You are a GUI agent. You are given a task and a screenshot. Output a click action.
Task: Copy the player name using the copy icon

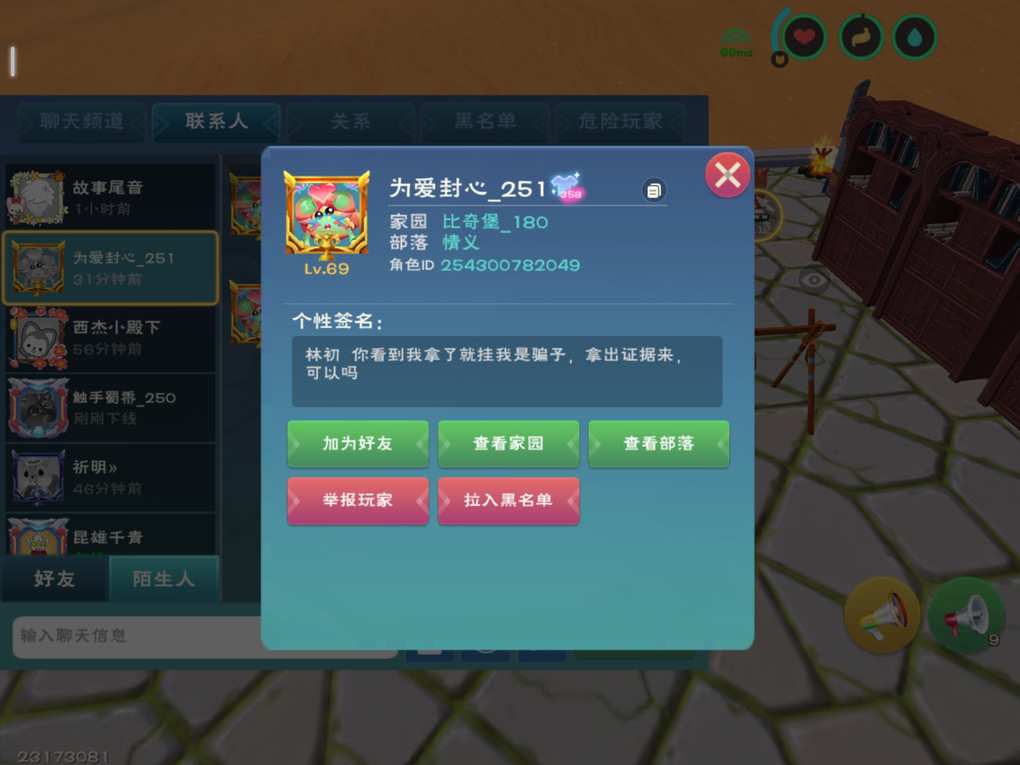(654, 190)
